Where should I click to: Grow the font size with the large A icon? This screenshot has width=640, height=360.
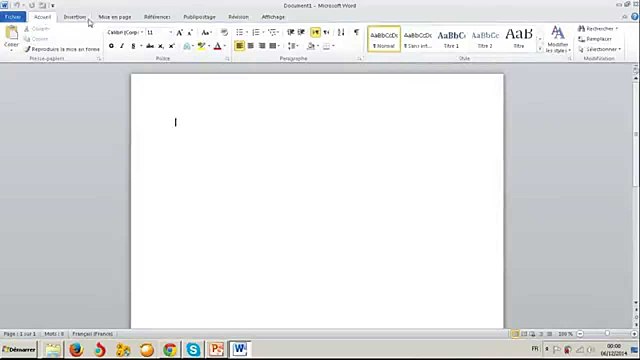179,32
